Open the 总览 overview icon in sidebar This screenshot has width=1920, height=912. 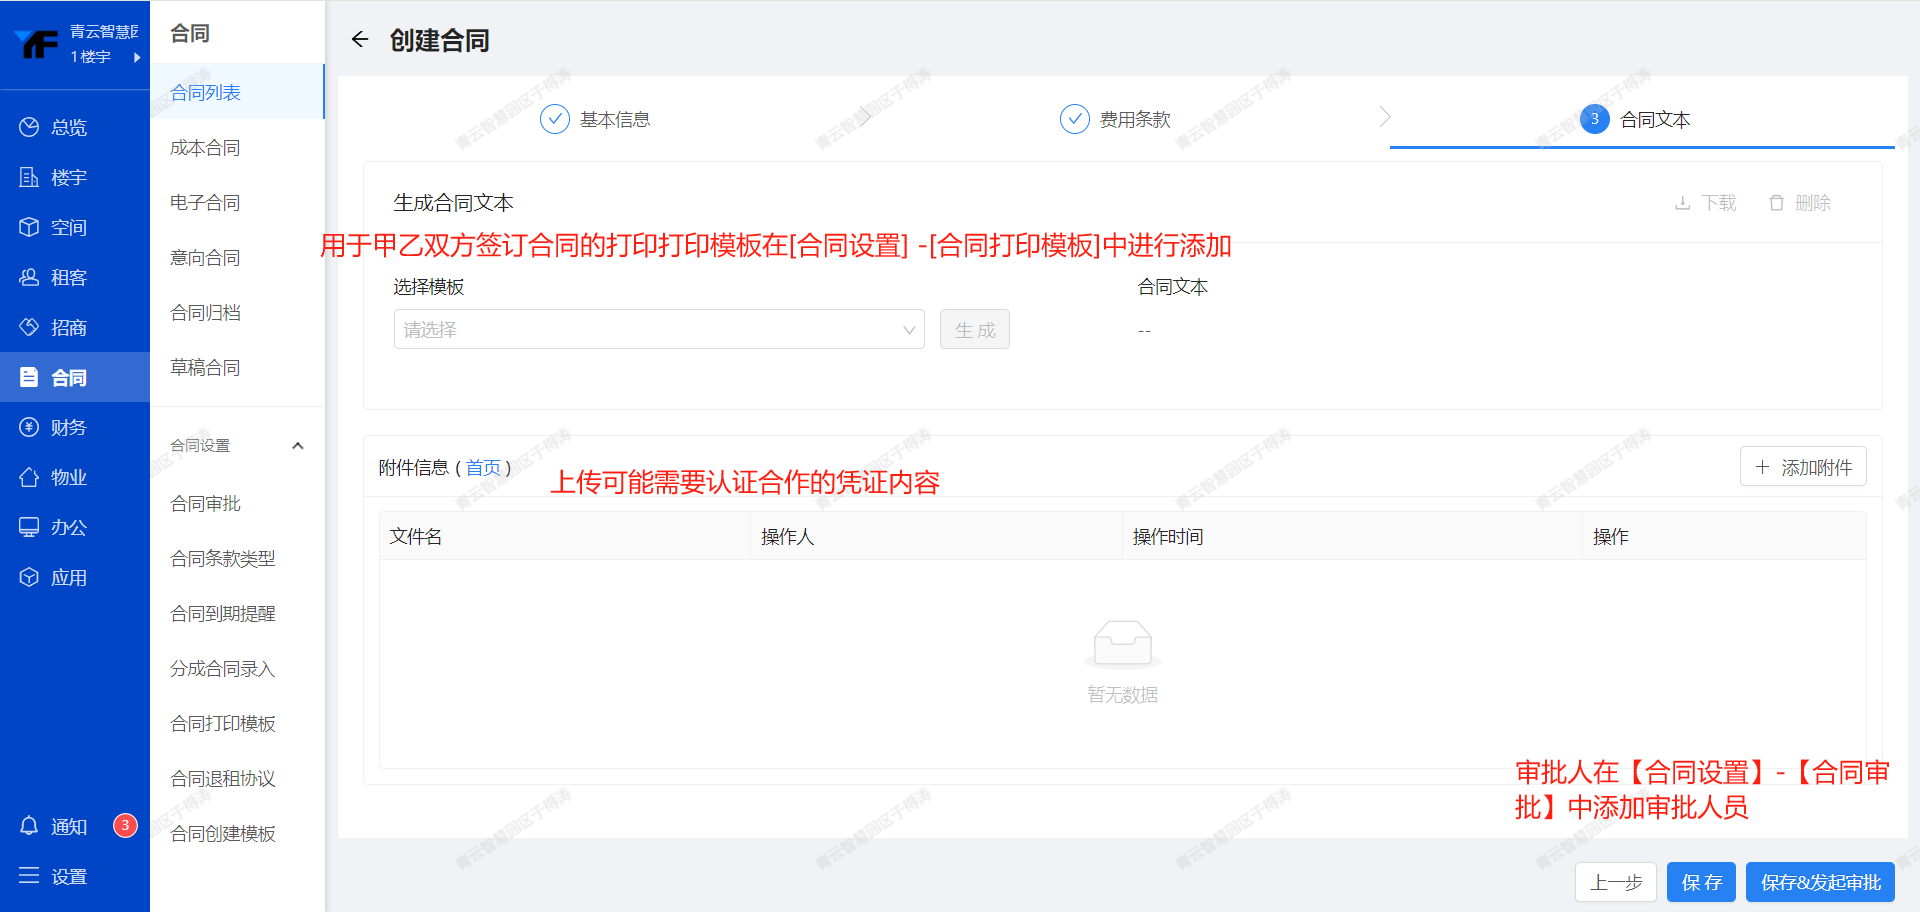[x=29, y=127]
